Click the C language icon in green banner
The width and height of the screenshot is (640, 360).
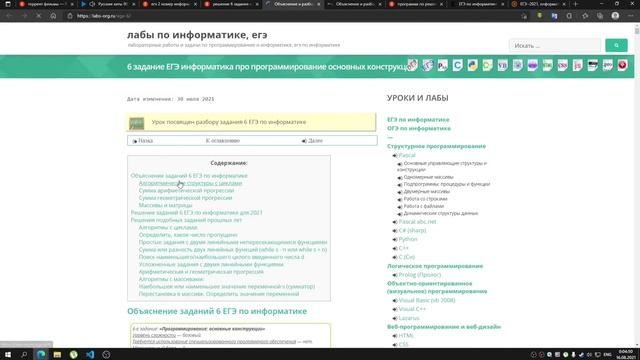(458, 65)
